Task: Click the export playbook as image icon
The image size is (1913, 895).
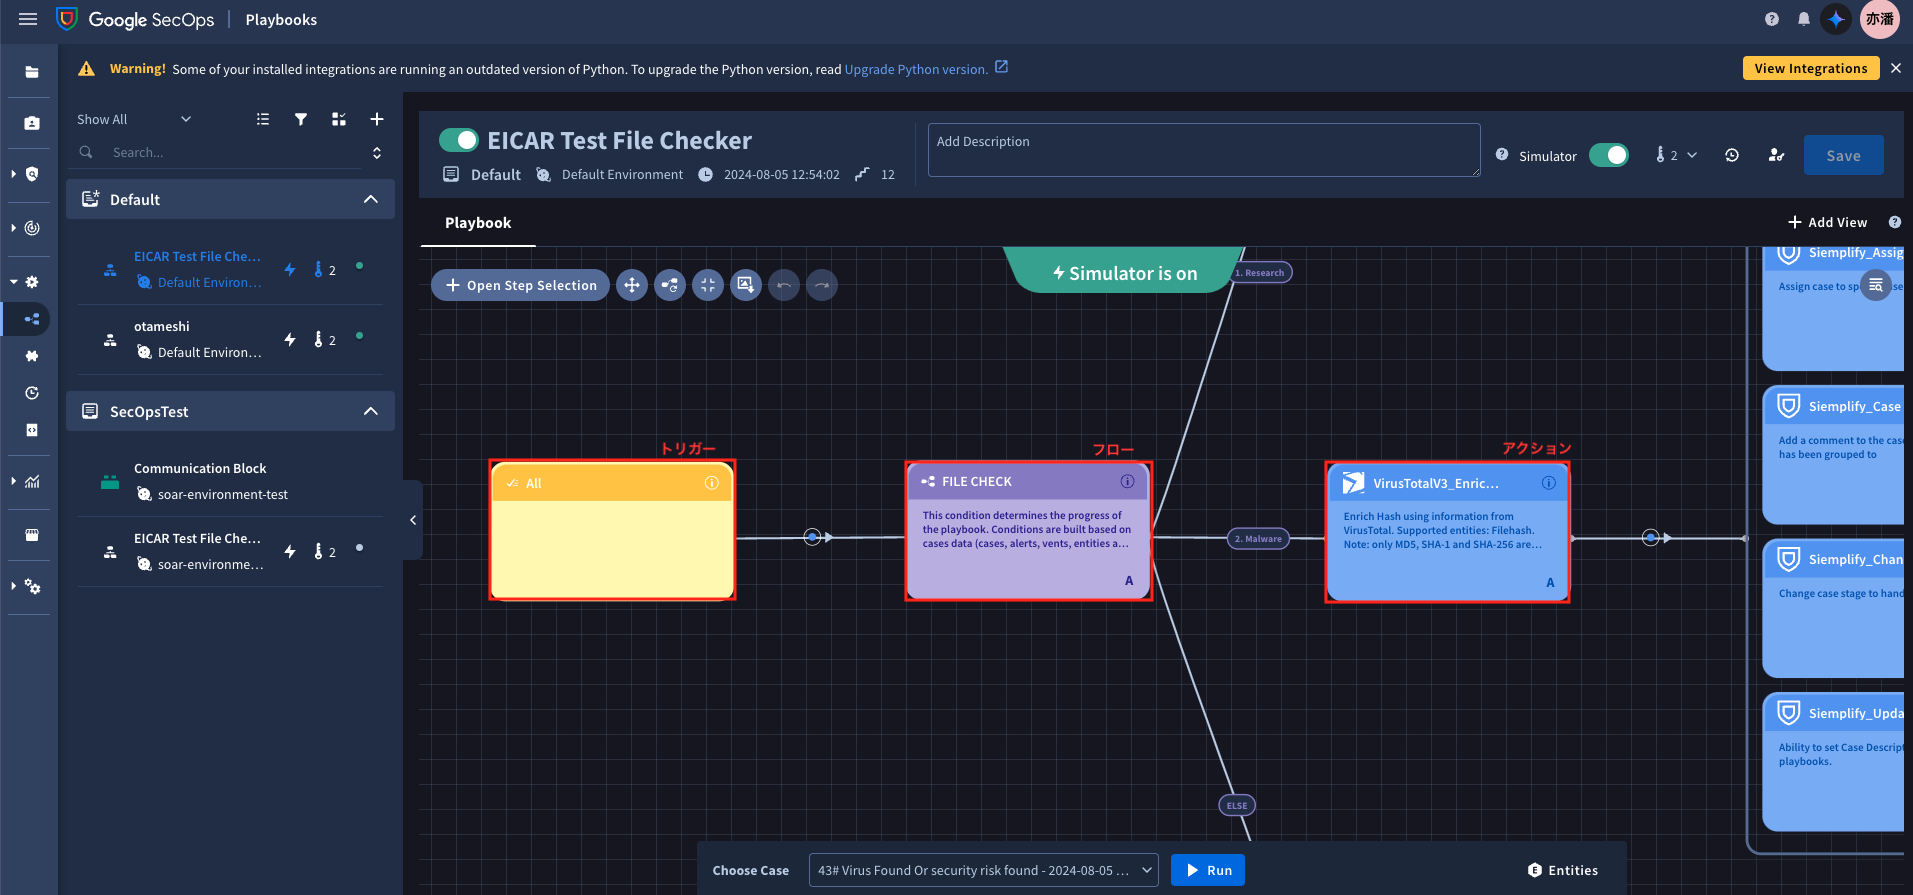Action: [x=746, y=285]
